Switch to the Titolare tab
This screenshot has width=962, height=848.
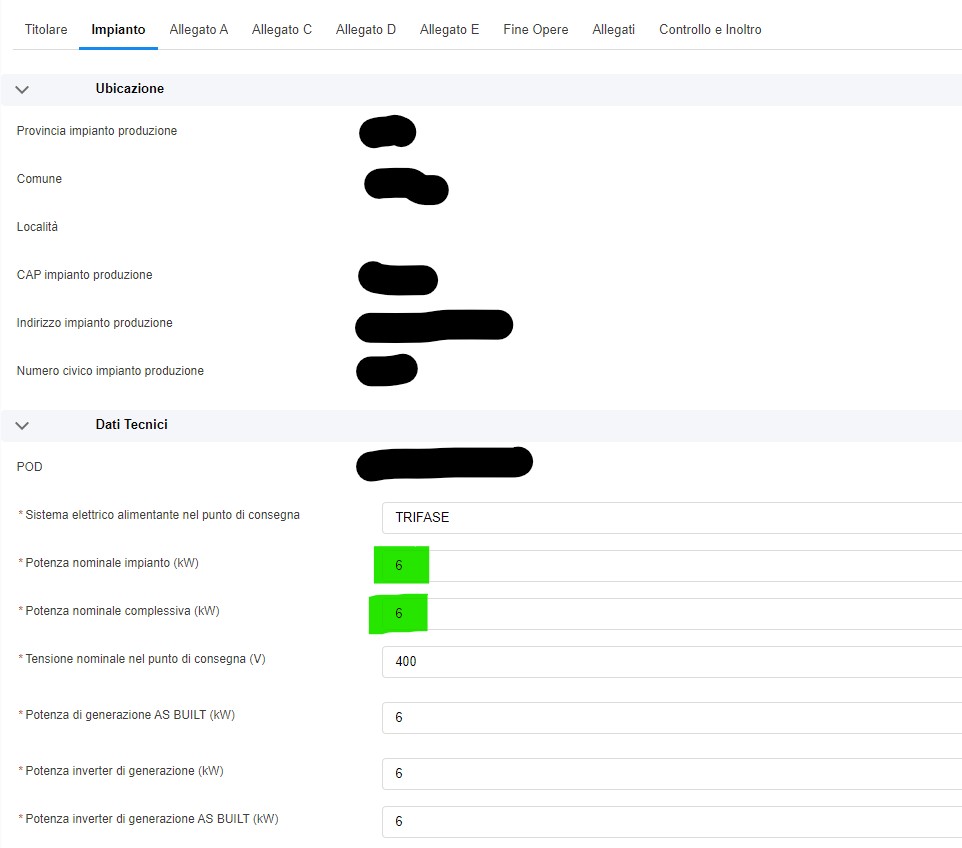46,30
